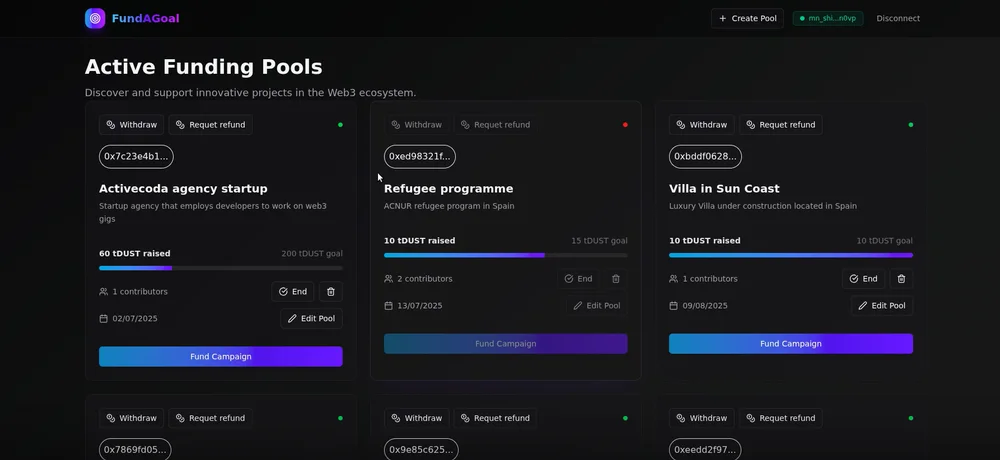Click contributors icon on Activecoda card

tap(103, 292)
